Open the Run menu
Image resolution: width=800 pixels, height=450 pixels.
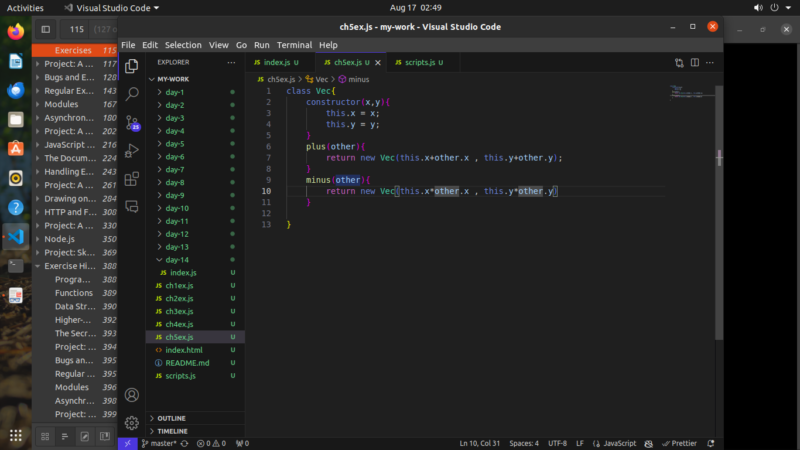[262, 45]
